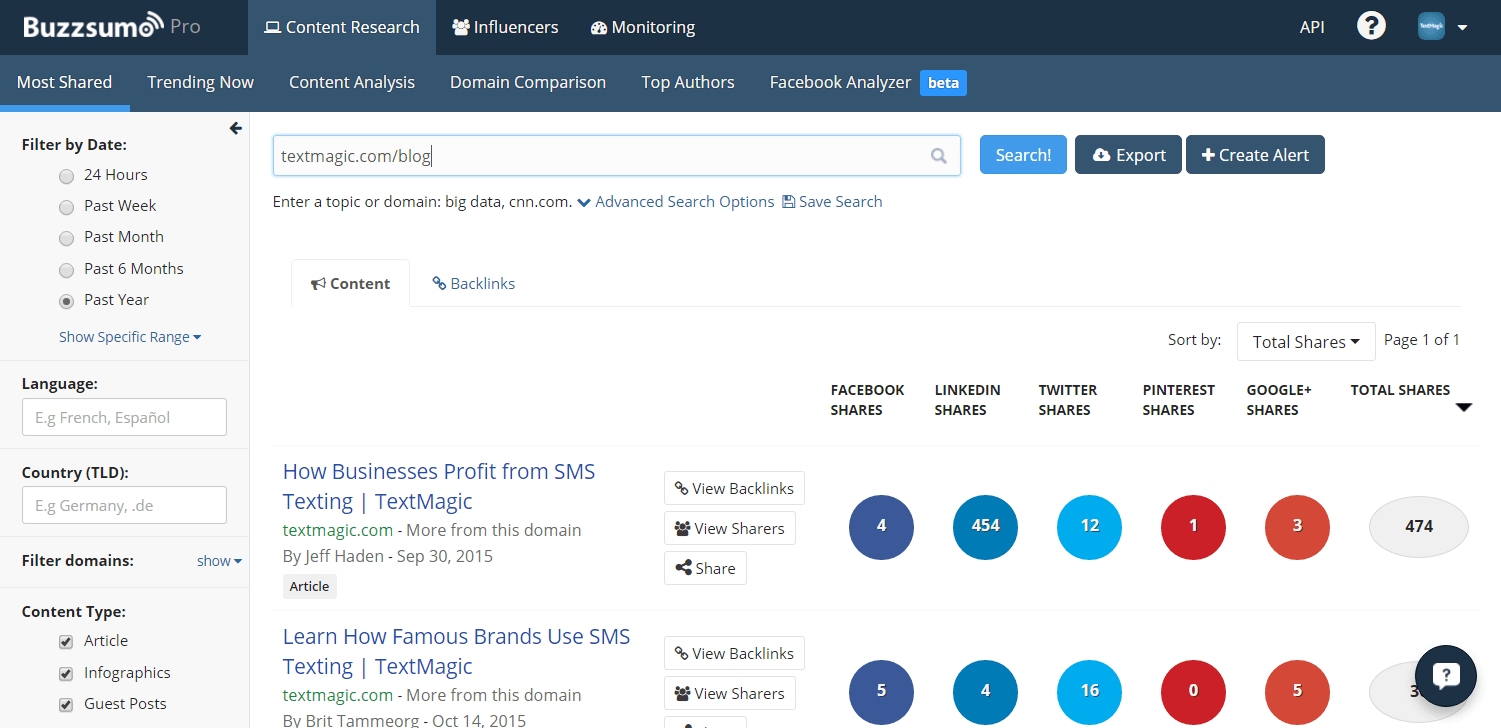Expand Advanced Search Options

(x=676, y=202)
